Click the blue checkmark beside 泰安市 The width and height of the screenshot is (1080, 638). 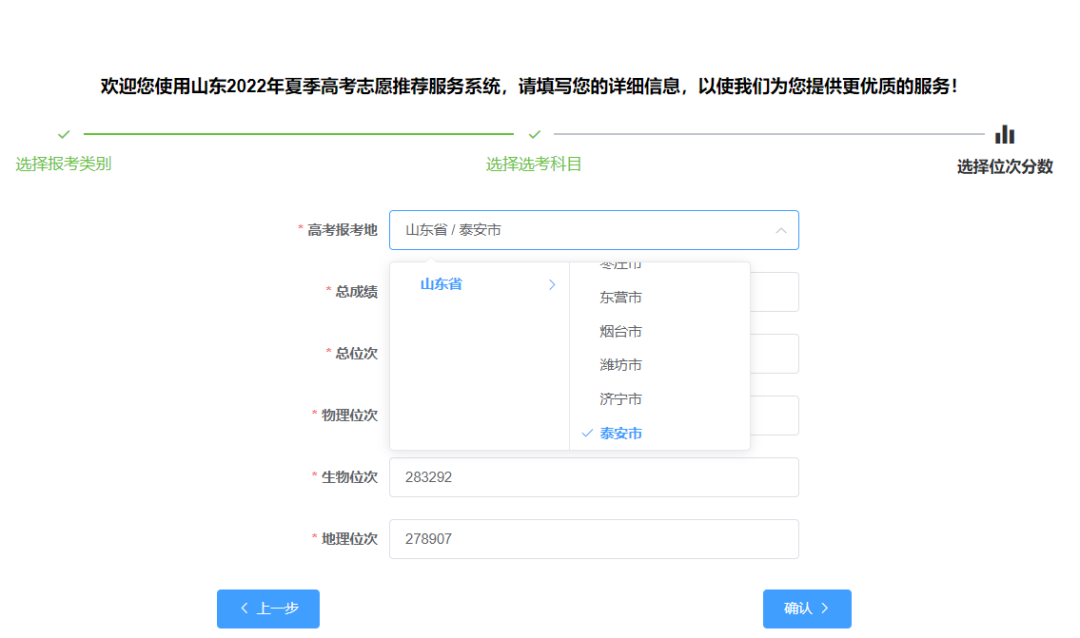point(587,434)
